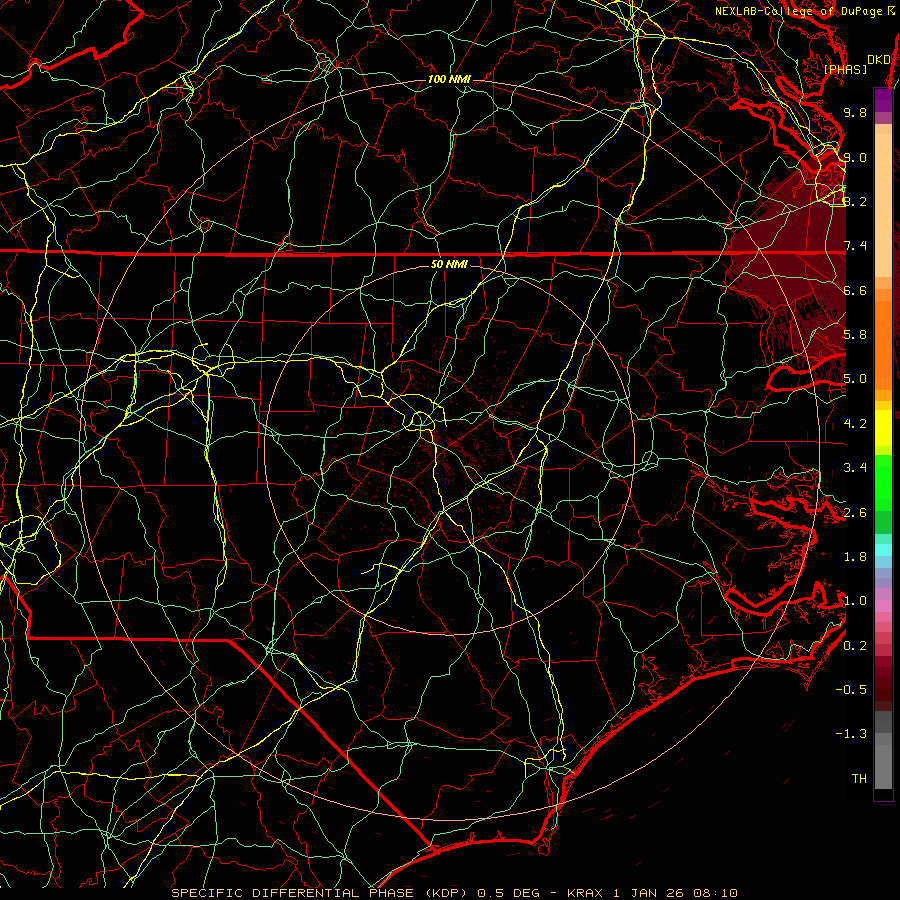Pick the pale peach color bar segment
This screenshot has height=900, width=900.
(883, 205)
